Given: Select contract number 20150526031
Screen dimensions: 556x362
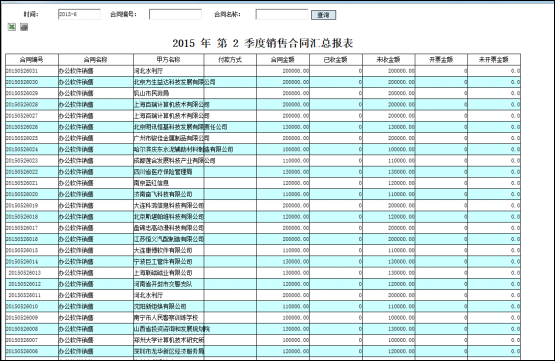Looking at the screenshot, I should pyautogui.click(x=22, y=71).
